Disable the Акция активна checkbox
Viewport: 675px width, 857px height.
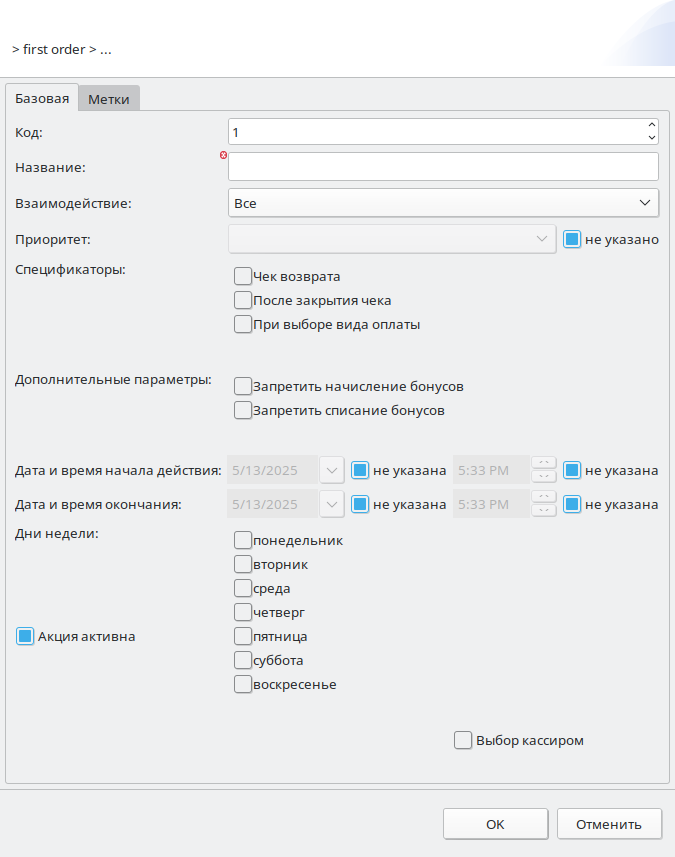(25, 636)
